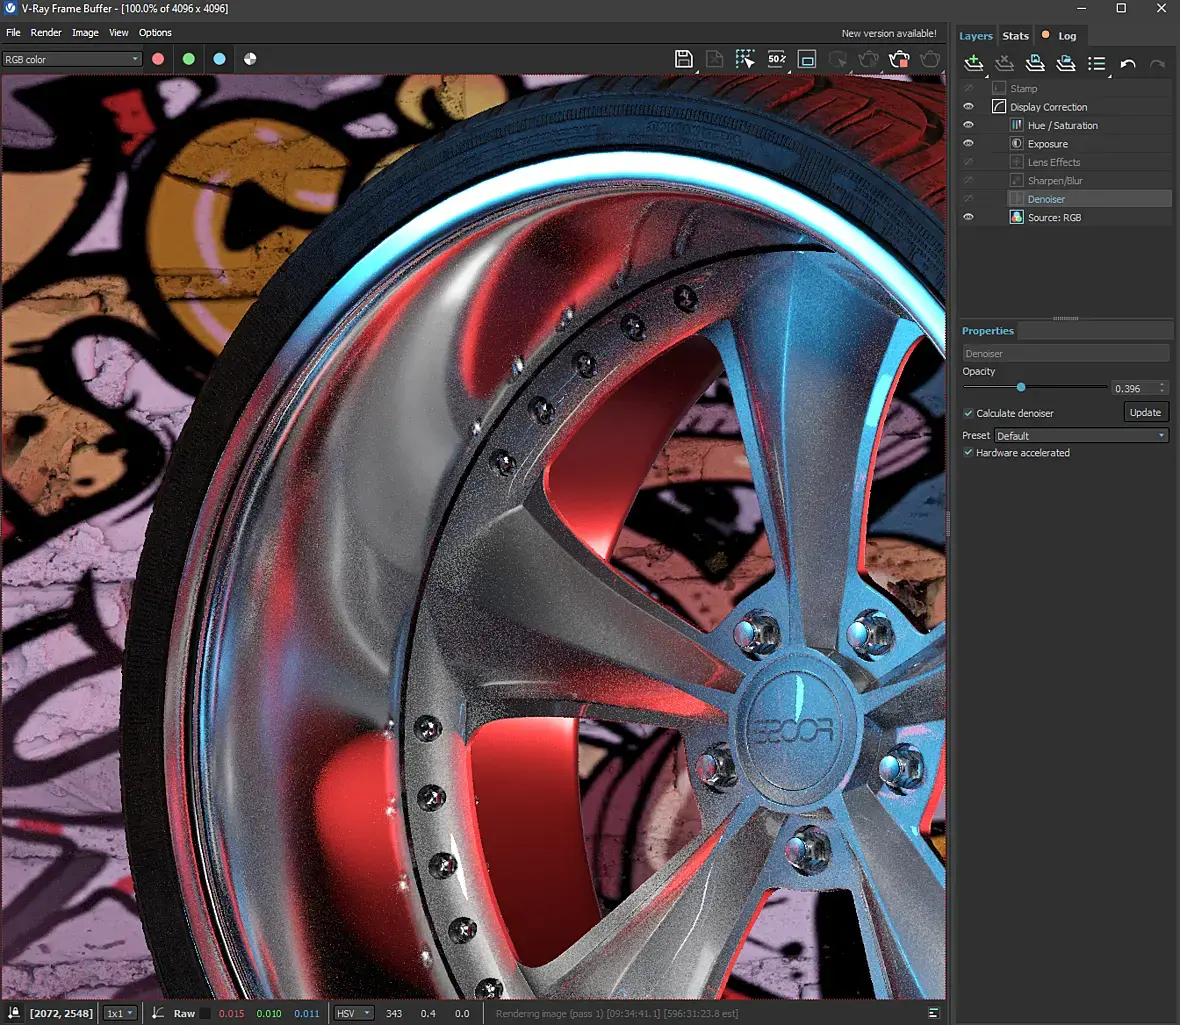Click the Properties panel header

point(987,330)
